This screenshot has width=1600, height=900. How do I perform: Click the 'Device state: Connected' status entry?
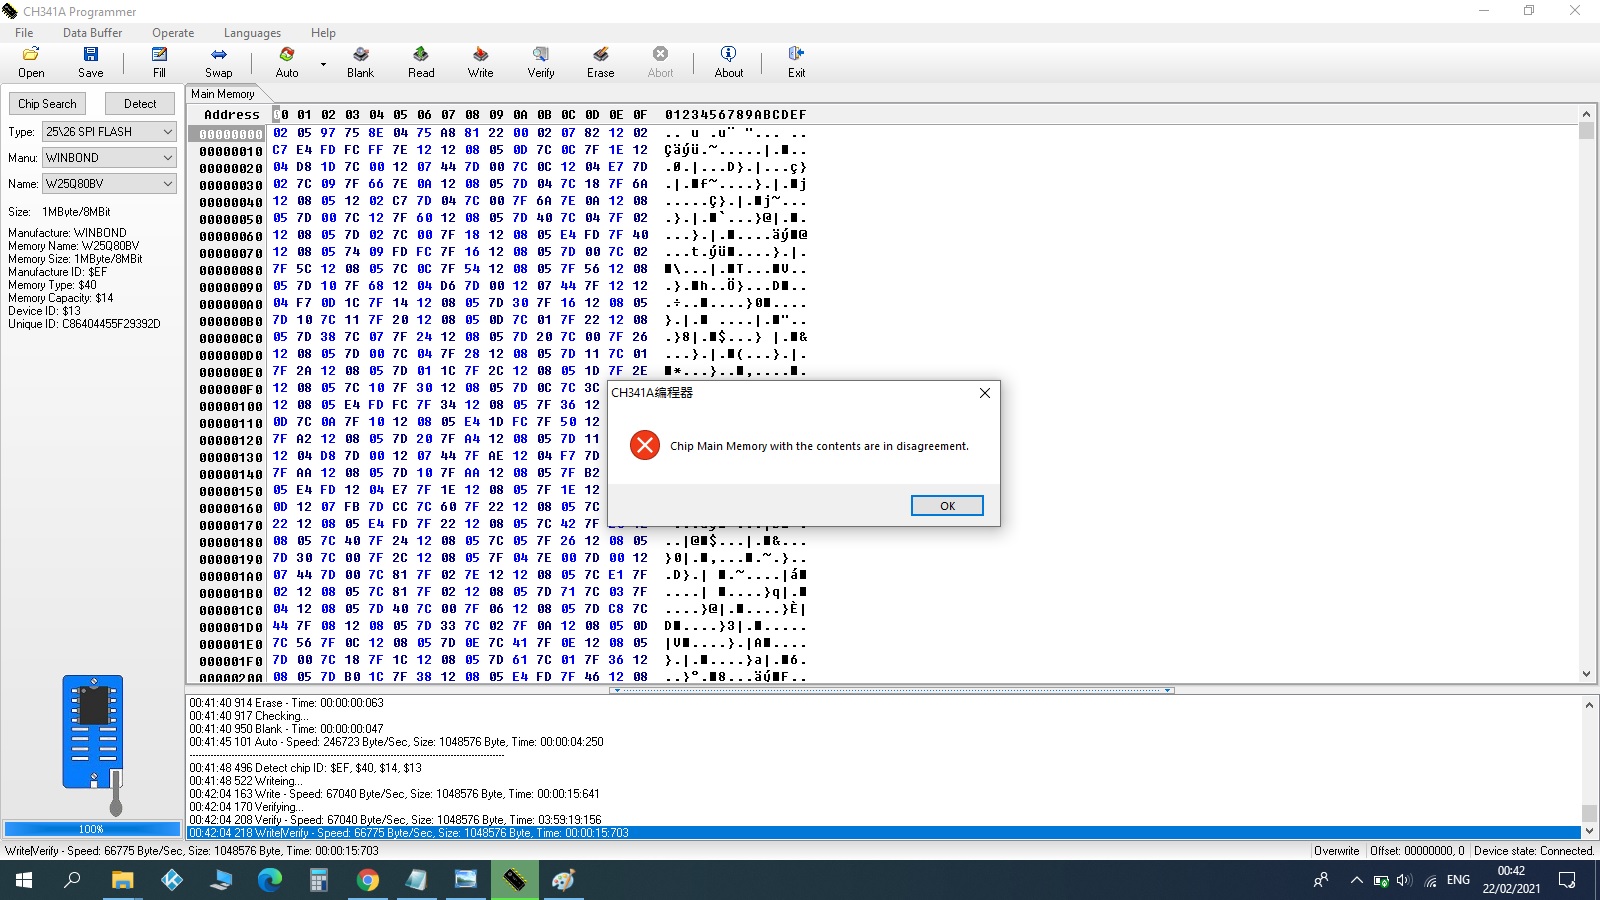(x=1533, y=851)
